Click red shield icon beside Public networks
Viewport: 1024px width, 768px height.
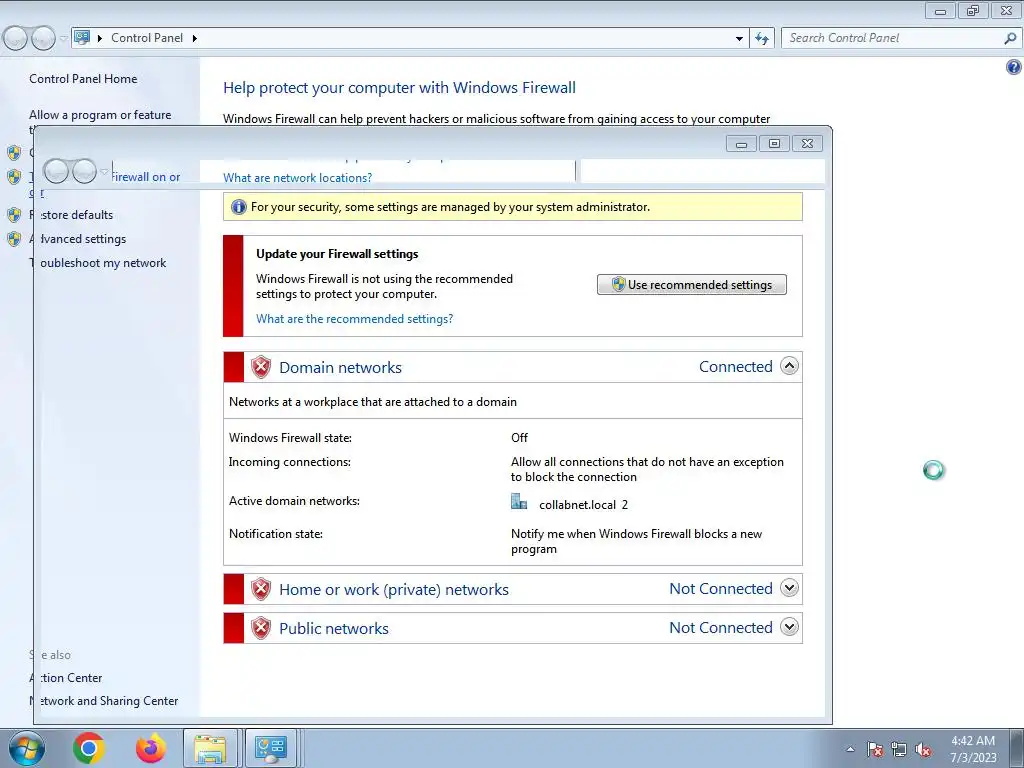261,628
